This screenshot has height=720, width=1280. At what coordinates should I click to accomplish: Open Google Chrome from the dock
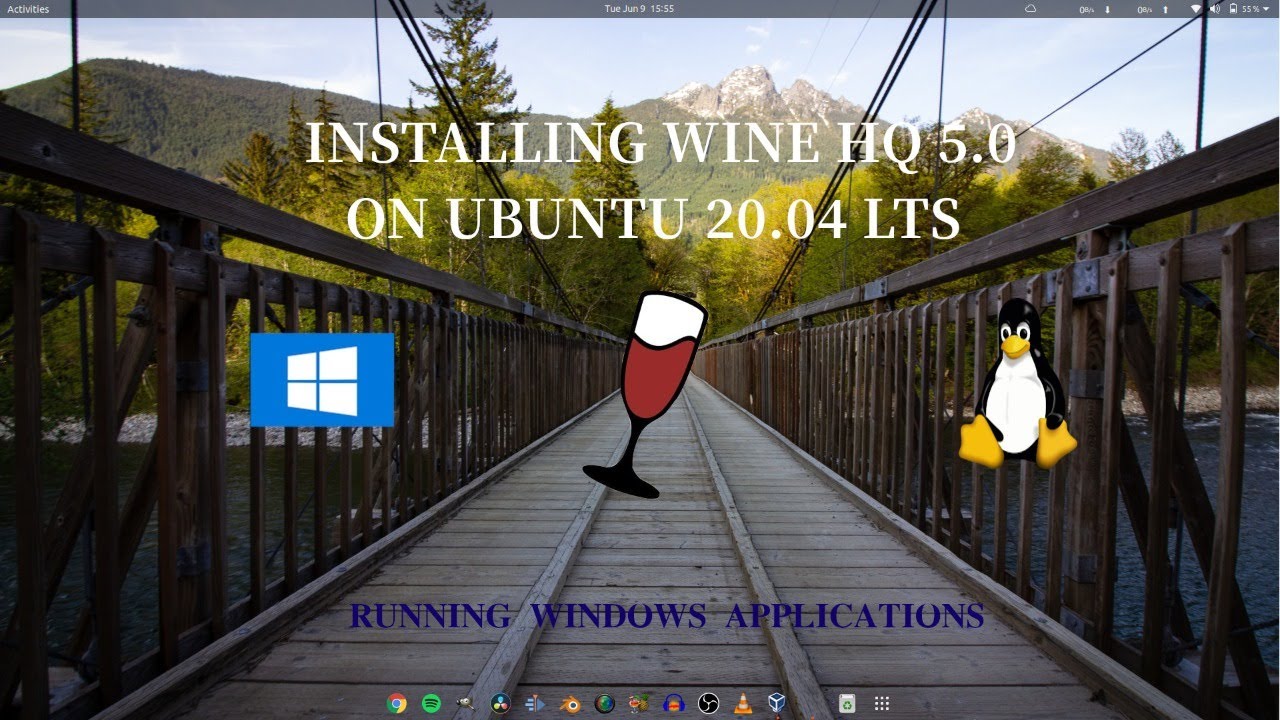pos(397,703)
